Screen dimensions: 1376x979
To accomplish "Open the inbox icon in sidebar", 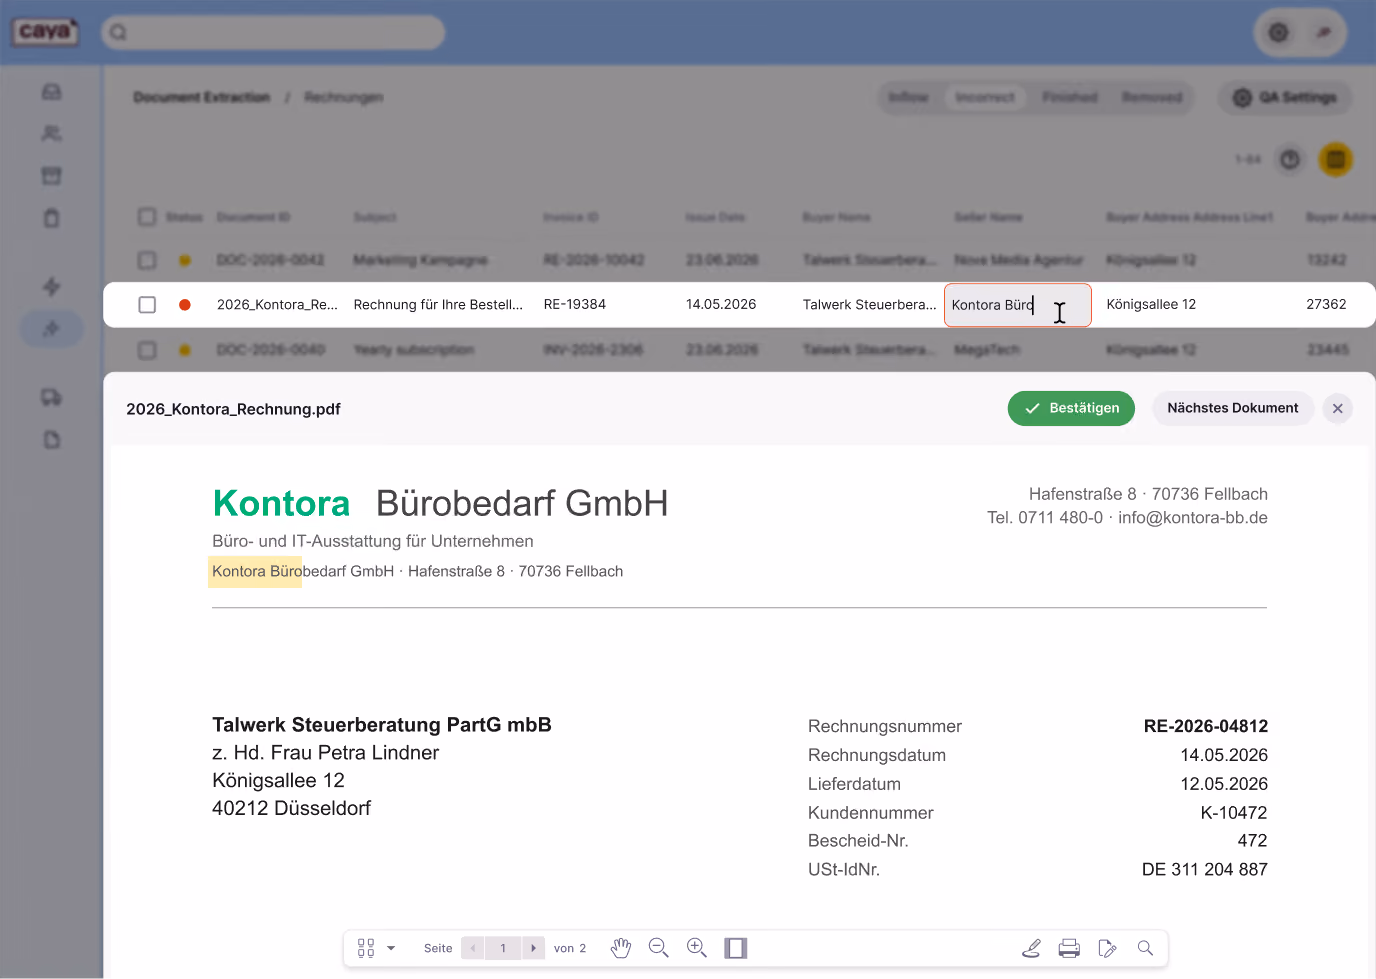I will pos(52,92).
